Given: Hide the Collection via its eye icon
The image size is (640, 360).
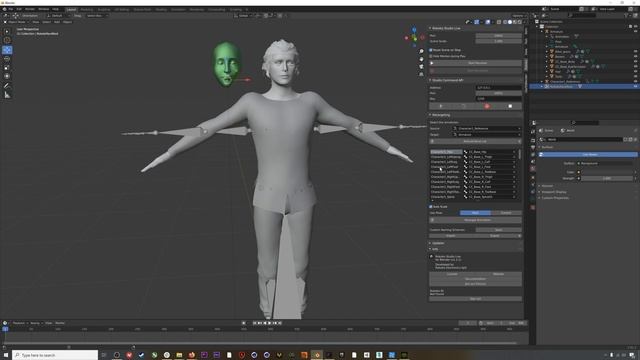Looking at the screenshot, I should [636, 27].
